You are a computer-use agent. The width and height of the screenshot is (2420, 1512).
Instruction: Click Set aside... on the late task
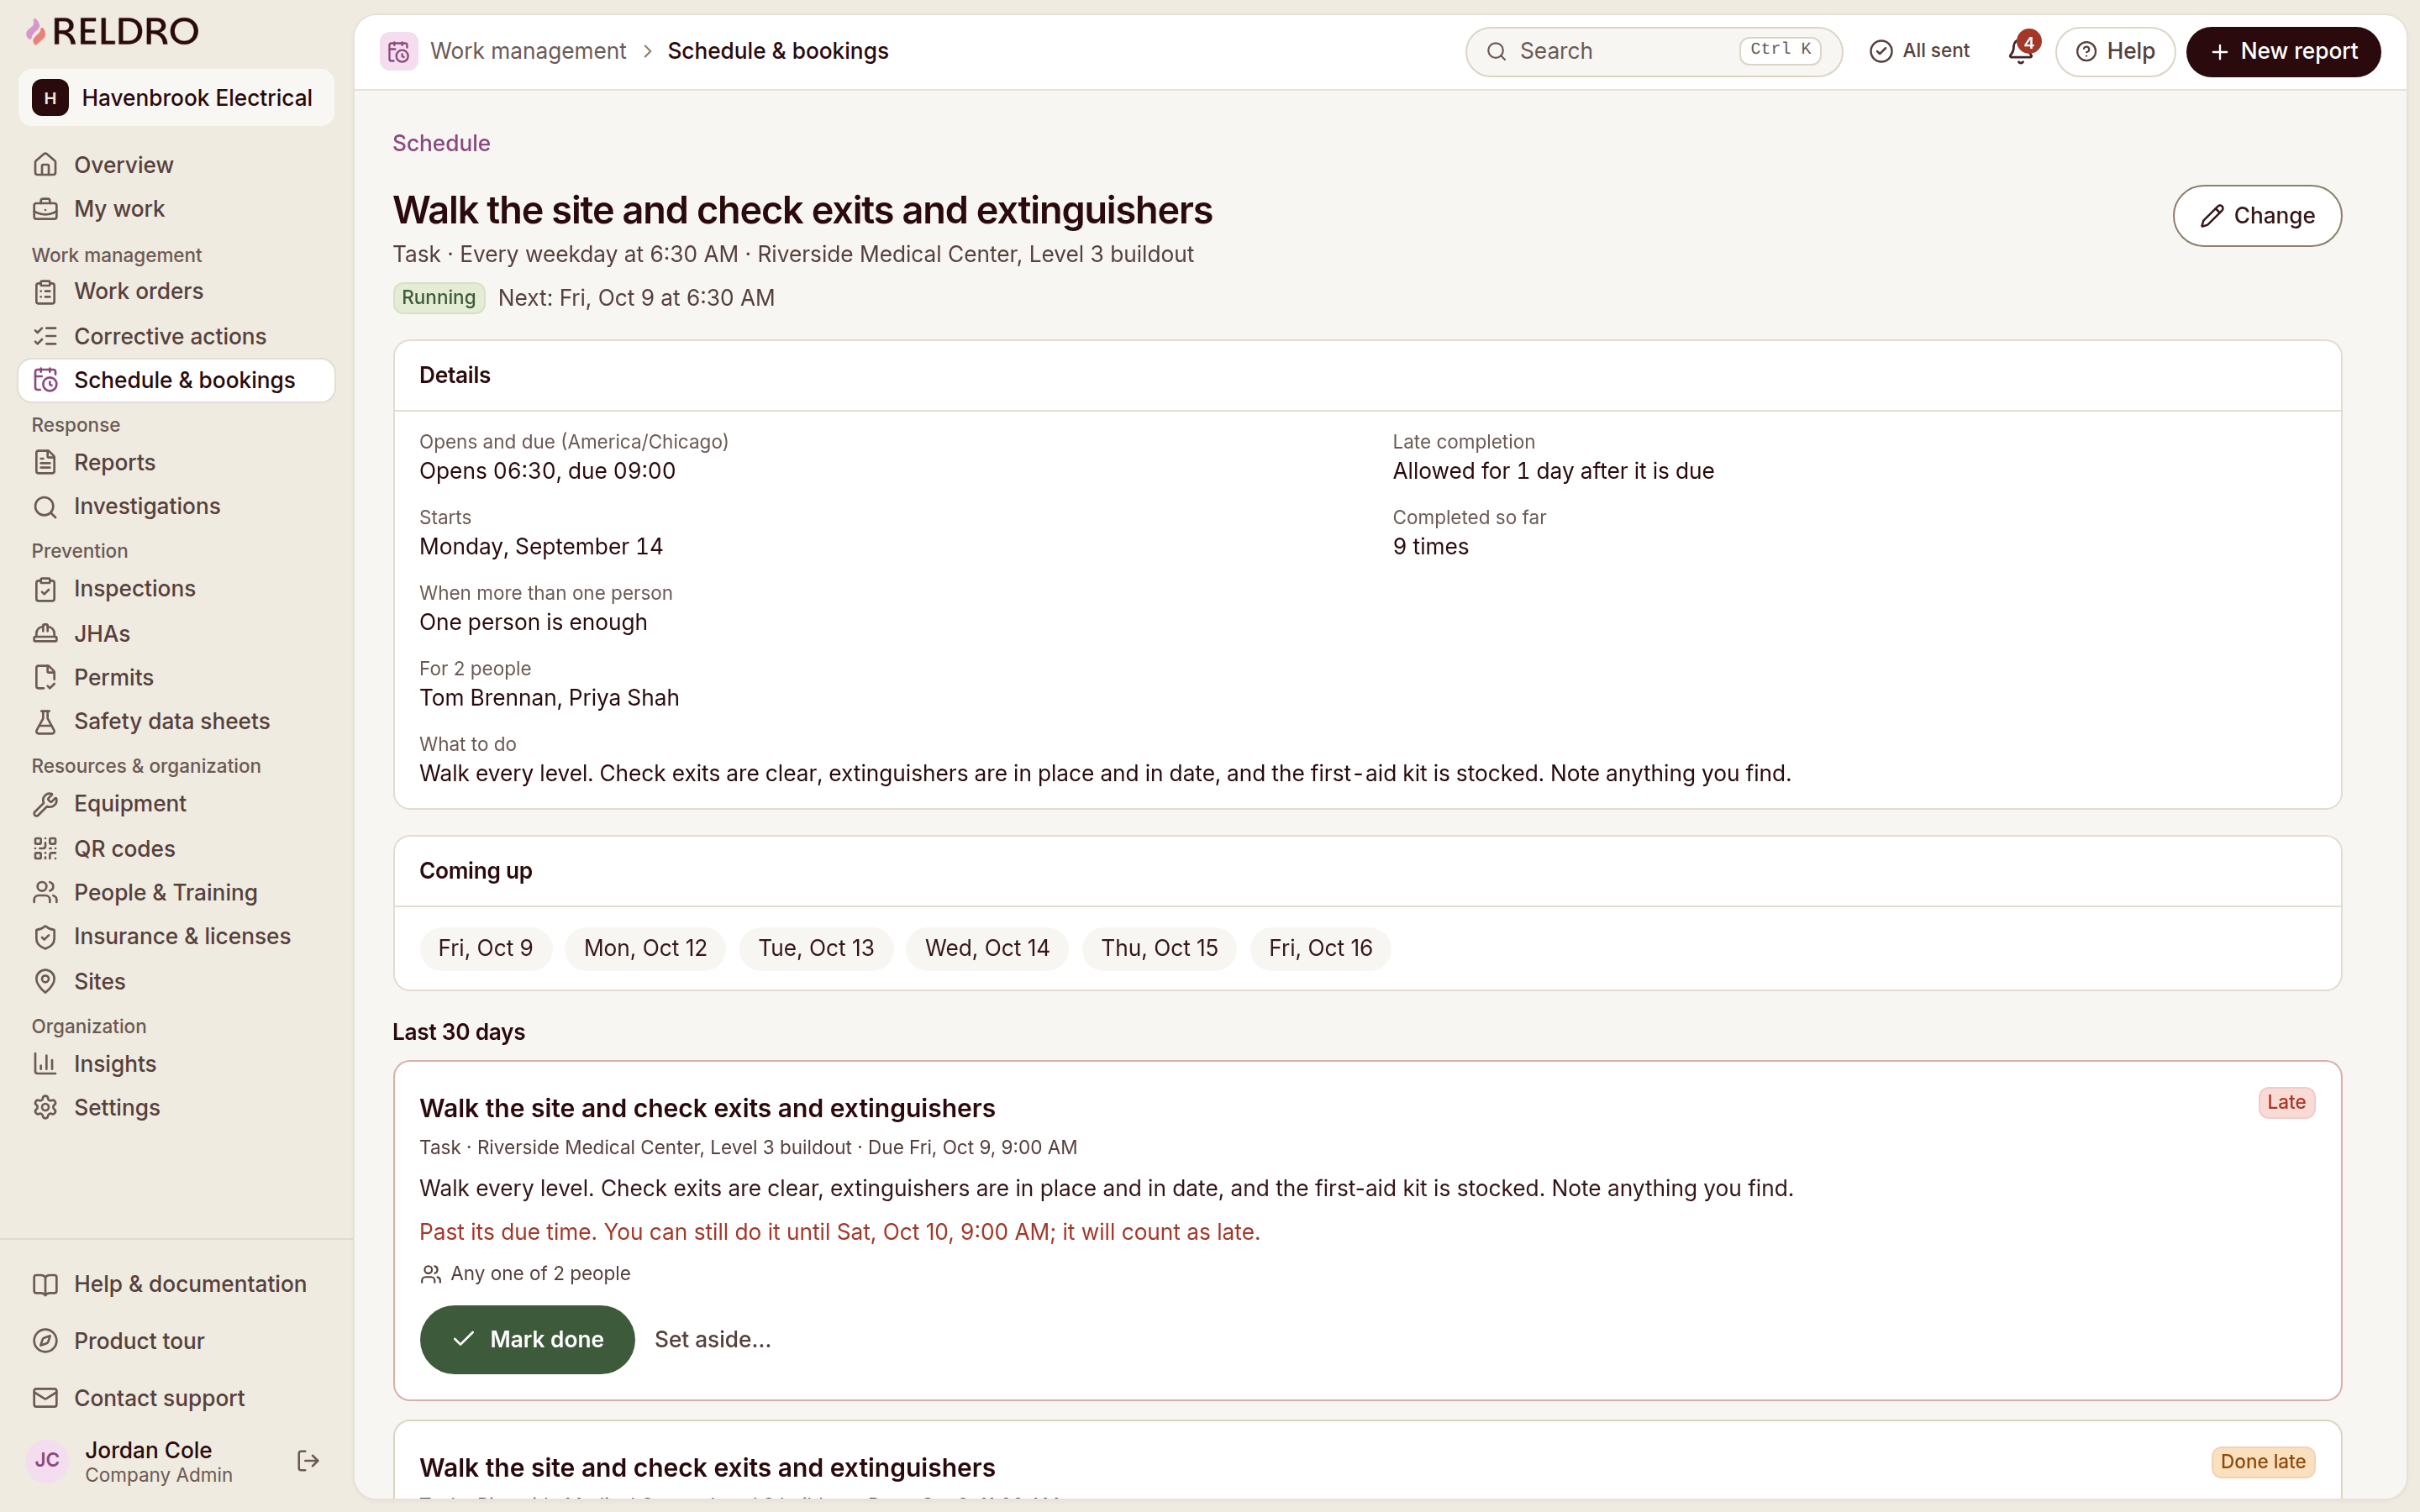(x=712, y=1340)
